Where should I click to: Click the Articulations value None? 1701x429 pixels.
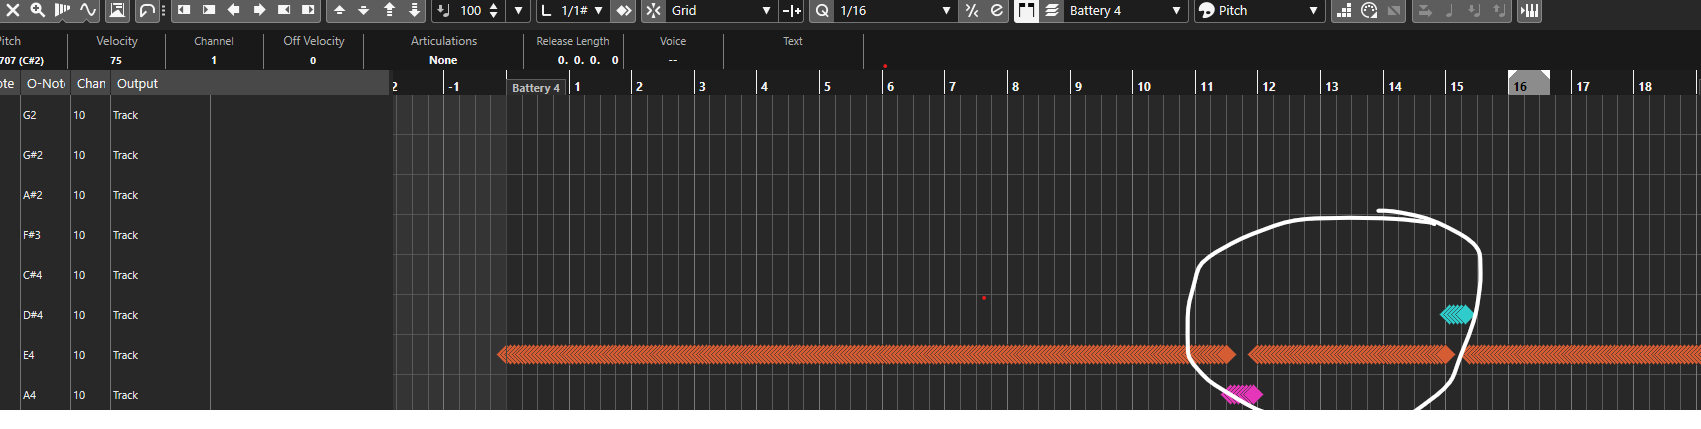click(443, 60)
